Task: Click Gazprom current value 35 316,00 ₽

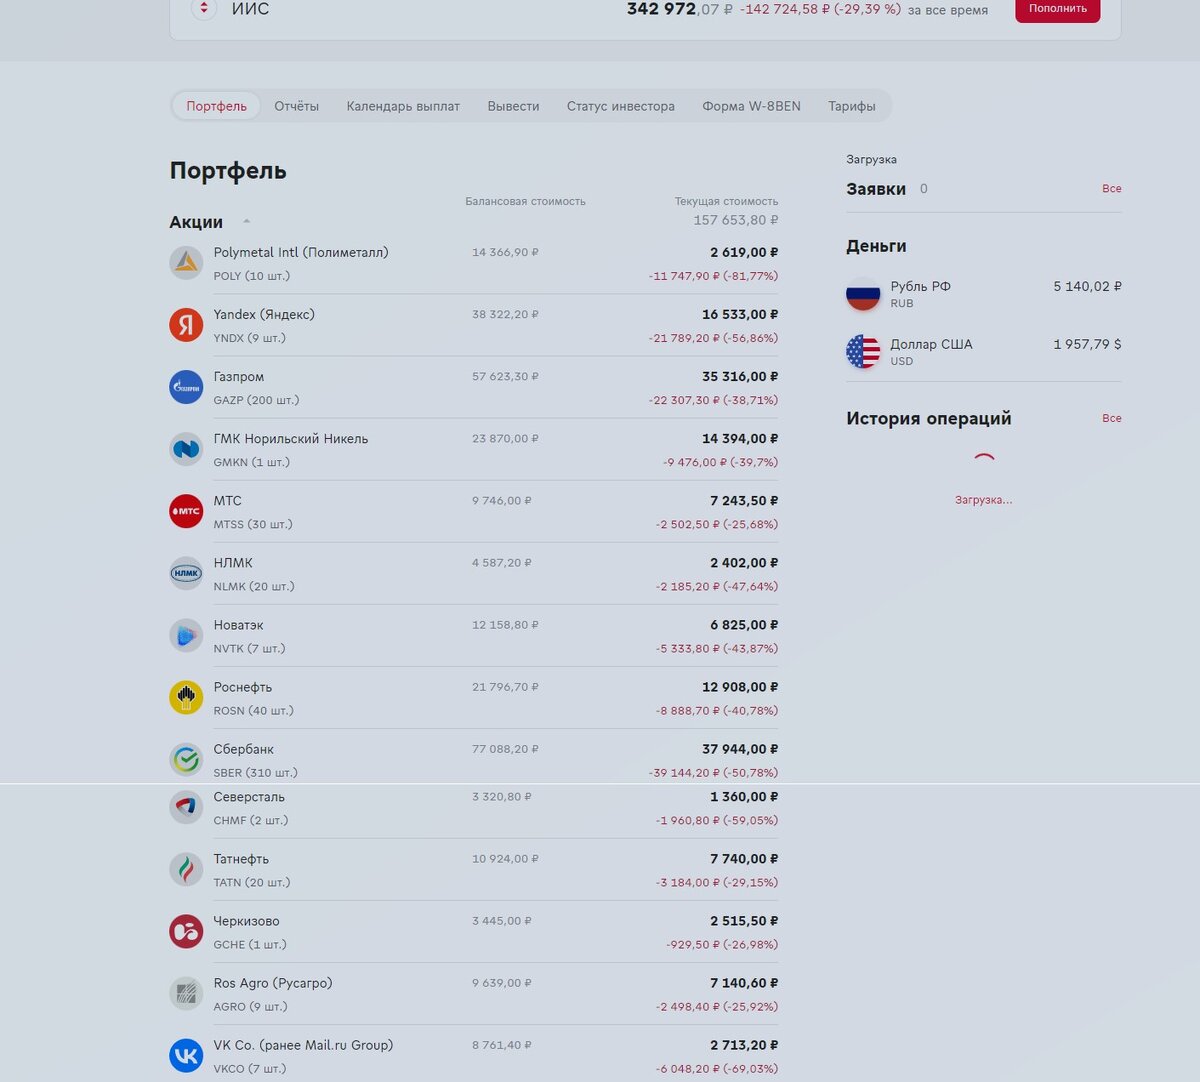Action: point(740,377)
